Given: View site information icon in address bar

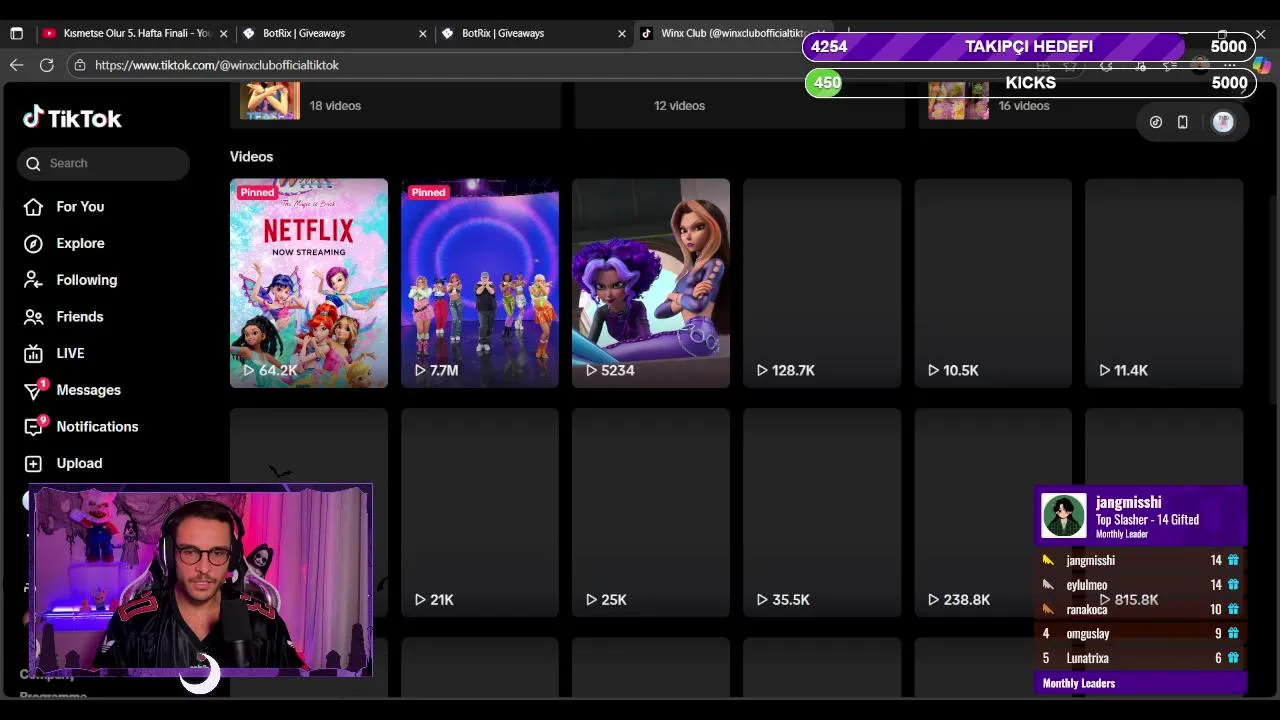Looking at the screenshot, I should coord(80,65).
